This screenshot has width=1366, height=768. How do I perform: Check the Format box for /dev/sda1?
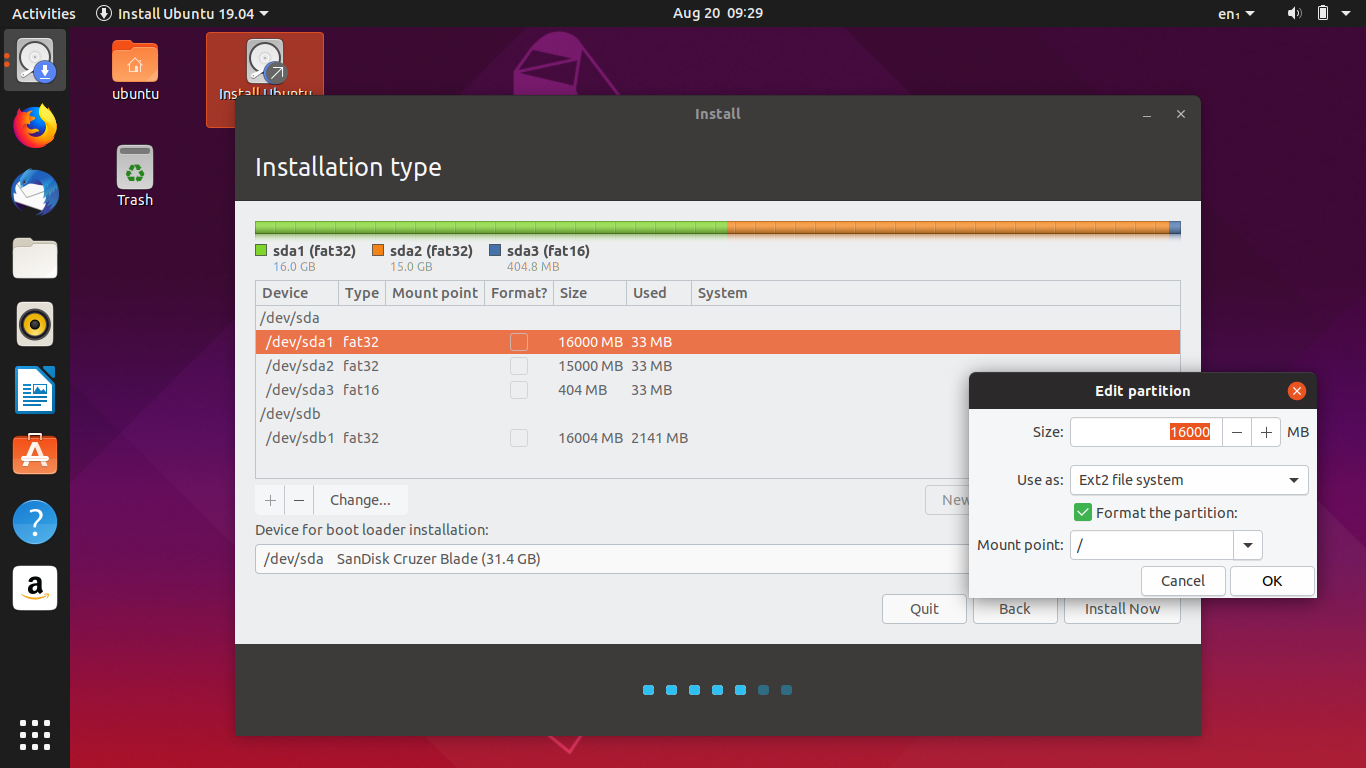[x=519, y=341]
